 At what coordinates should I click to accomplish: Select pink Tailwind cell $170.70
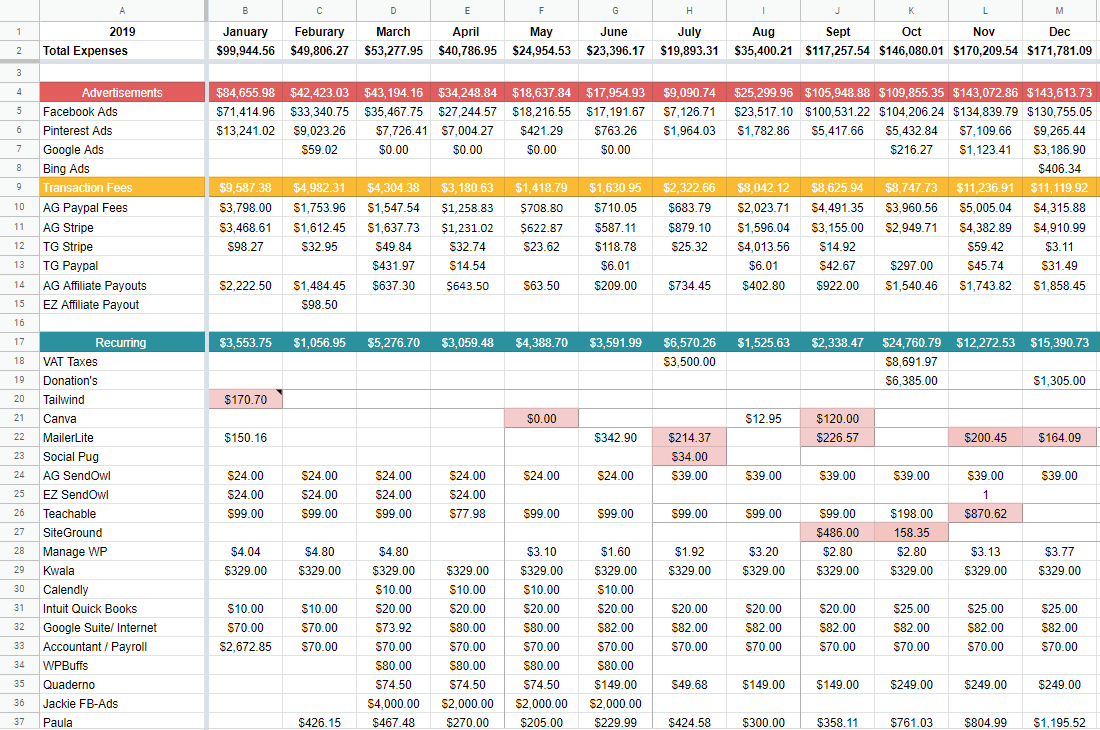pos(245,399)
